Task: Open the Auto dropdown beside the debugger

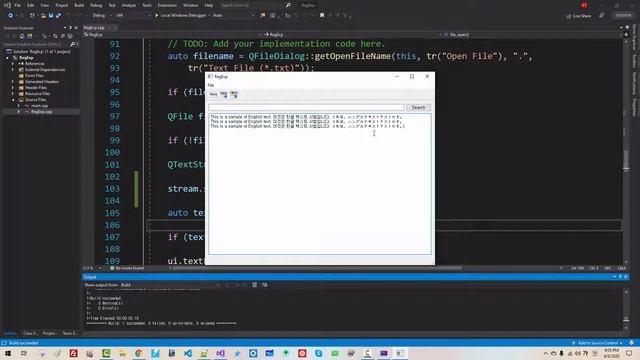Action: click(233, 16)
